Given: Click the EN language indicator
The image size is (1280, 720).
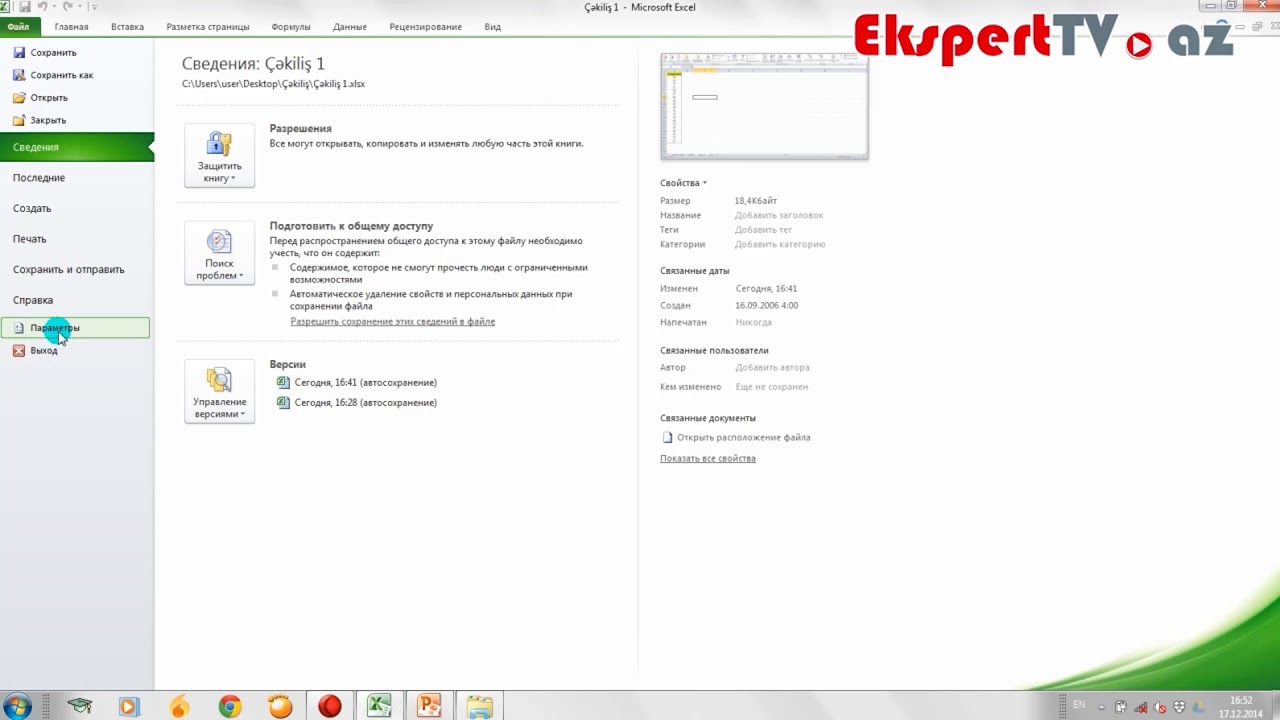Looking at the screenshot, I should click(1079, 705).
